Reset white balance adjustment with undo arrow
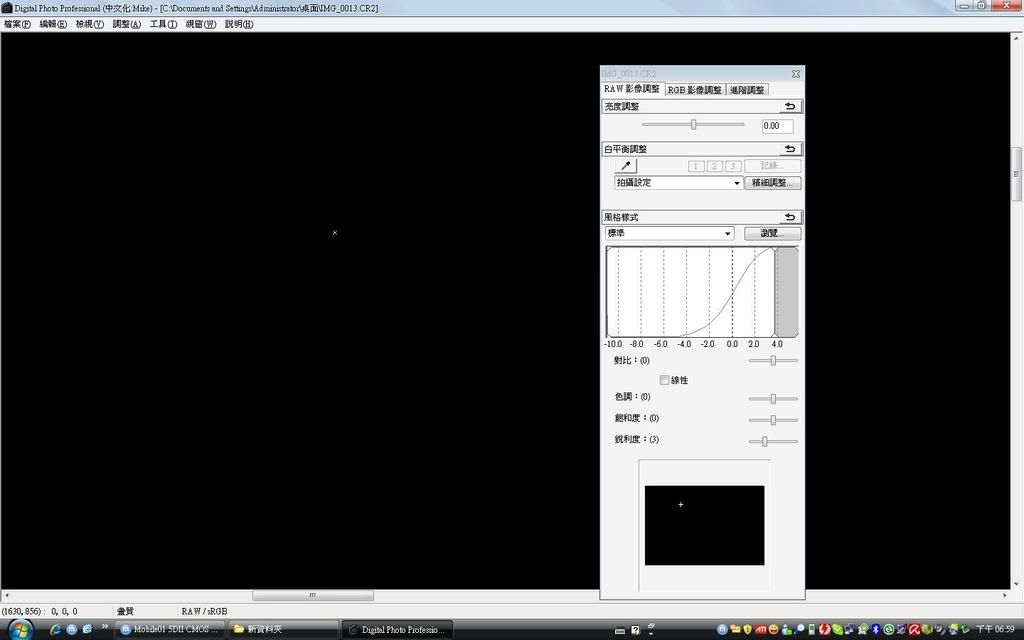 (790, 149)
